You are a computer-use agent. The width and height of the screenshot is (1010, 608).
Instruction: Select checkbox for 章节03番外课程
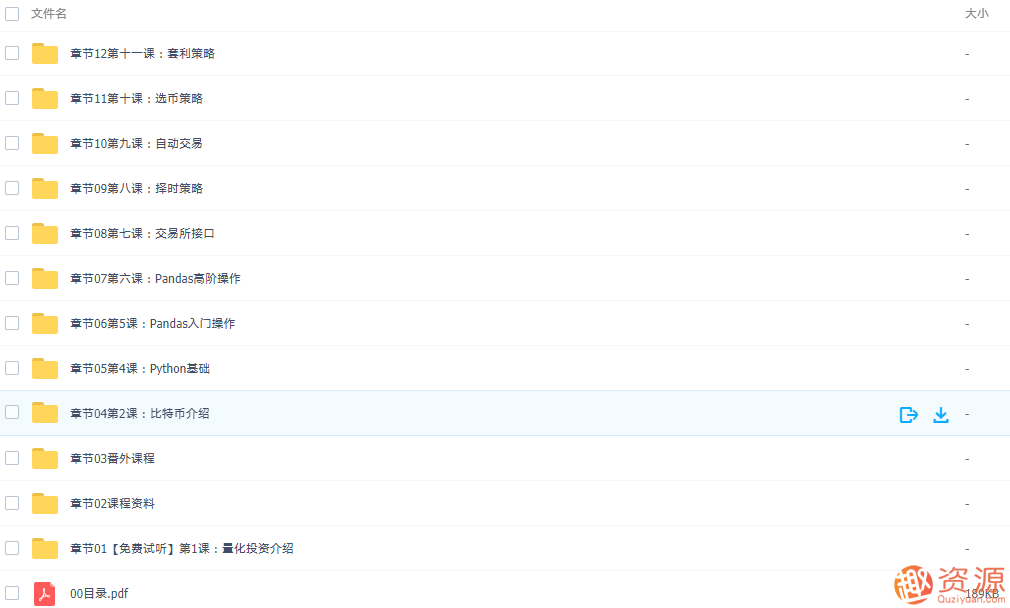tap(12, 458)
